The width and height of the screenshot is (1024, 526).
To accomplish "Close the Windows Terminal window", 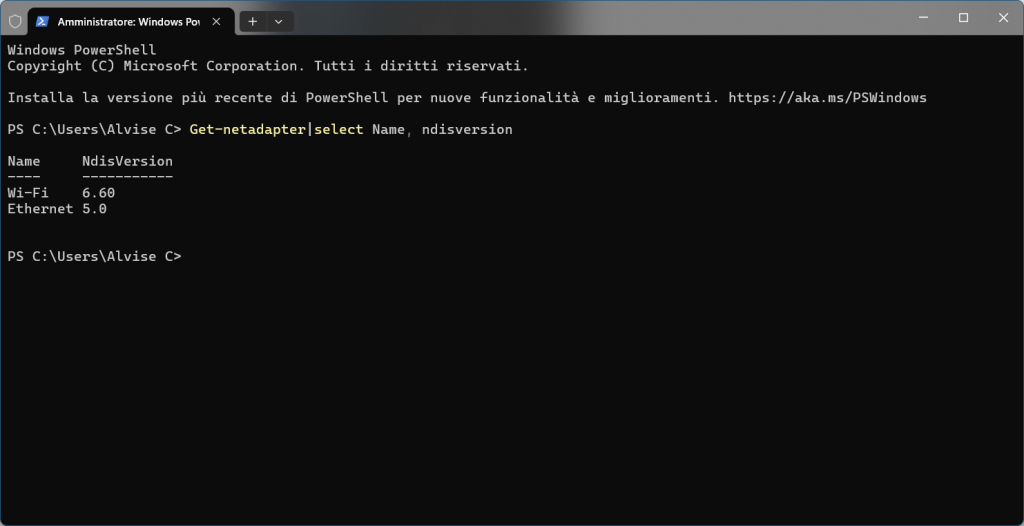I will tap(1003, 17).
